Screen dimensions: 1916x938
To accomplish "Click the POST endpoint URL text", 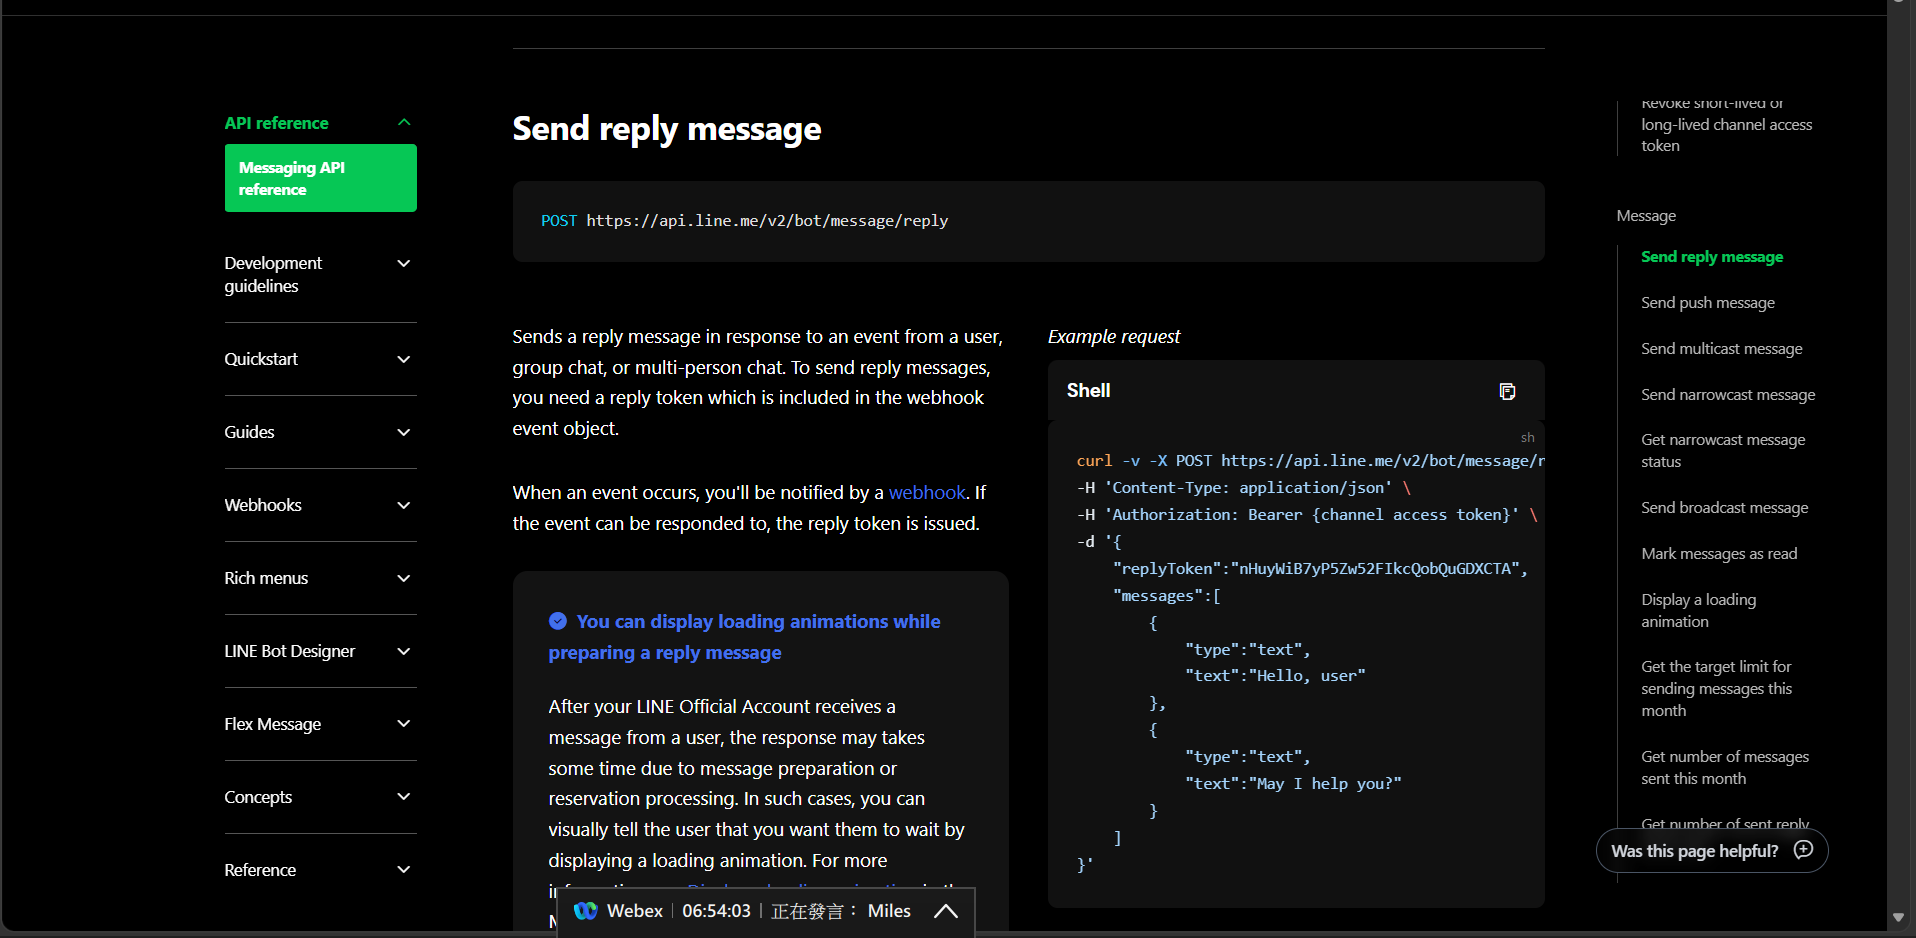I will (767, 221).
